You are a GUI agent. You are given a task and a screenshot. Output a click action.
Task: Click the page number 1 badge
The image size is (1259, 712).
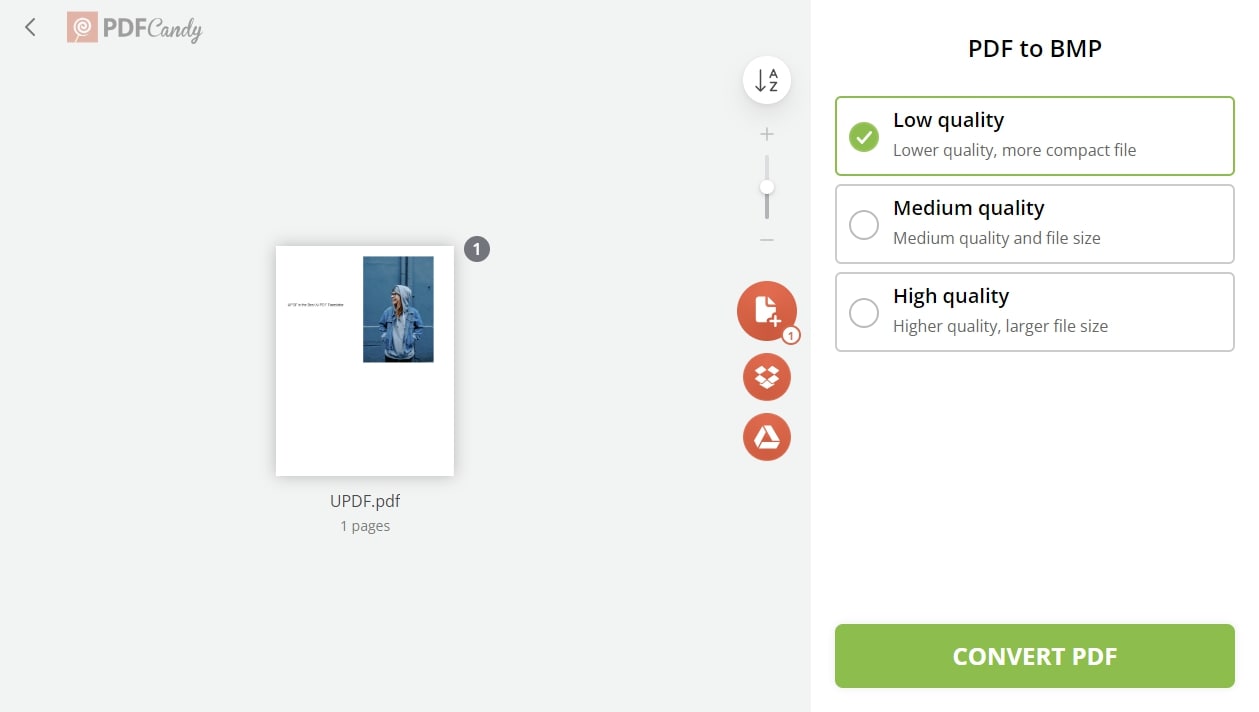477,249
